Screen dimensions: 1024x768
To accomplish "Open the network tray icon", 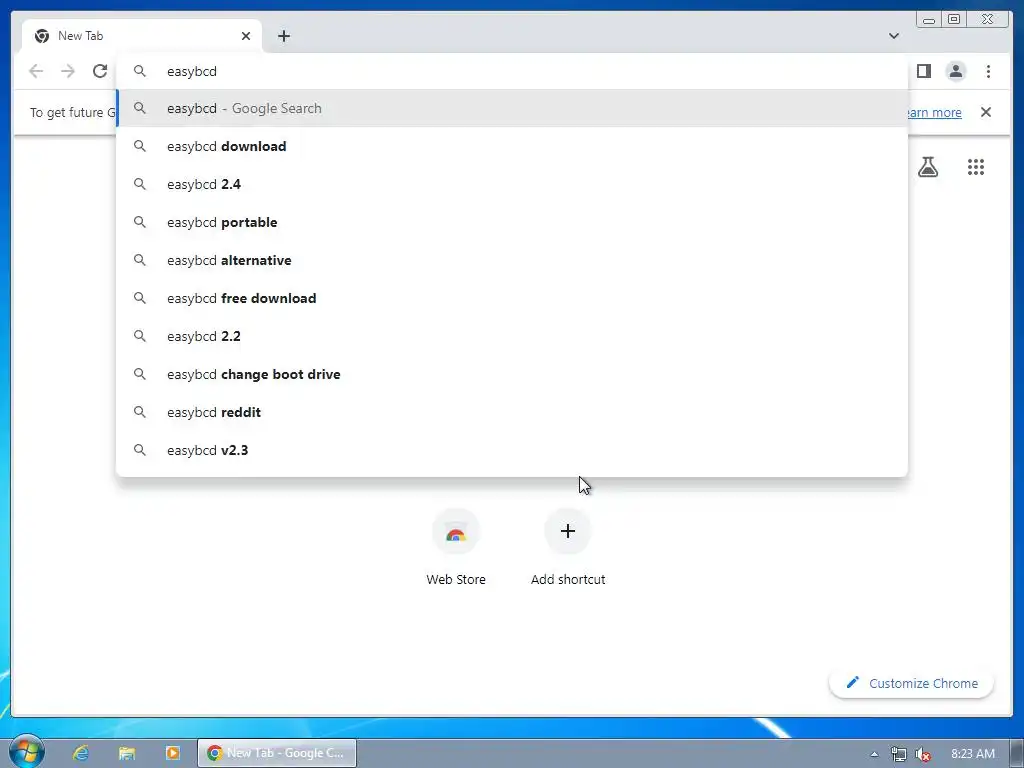I will point(899,754).
